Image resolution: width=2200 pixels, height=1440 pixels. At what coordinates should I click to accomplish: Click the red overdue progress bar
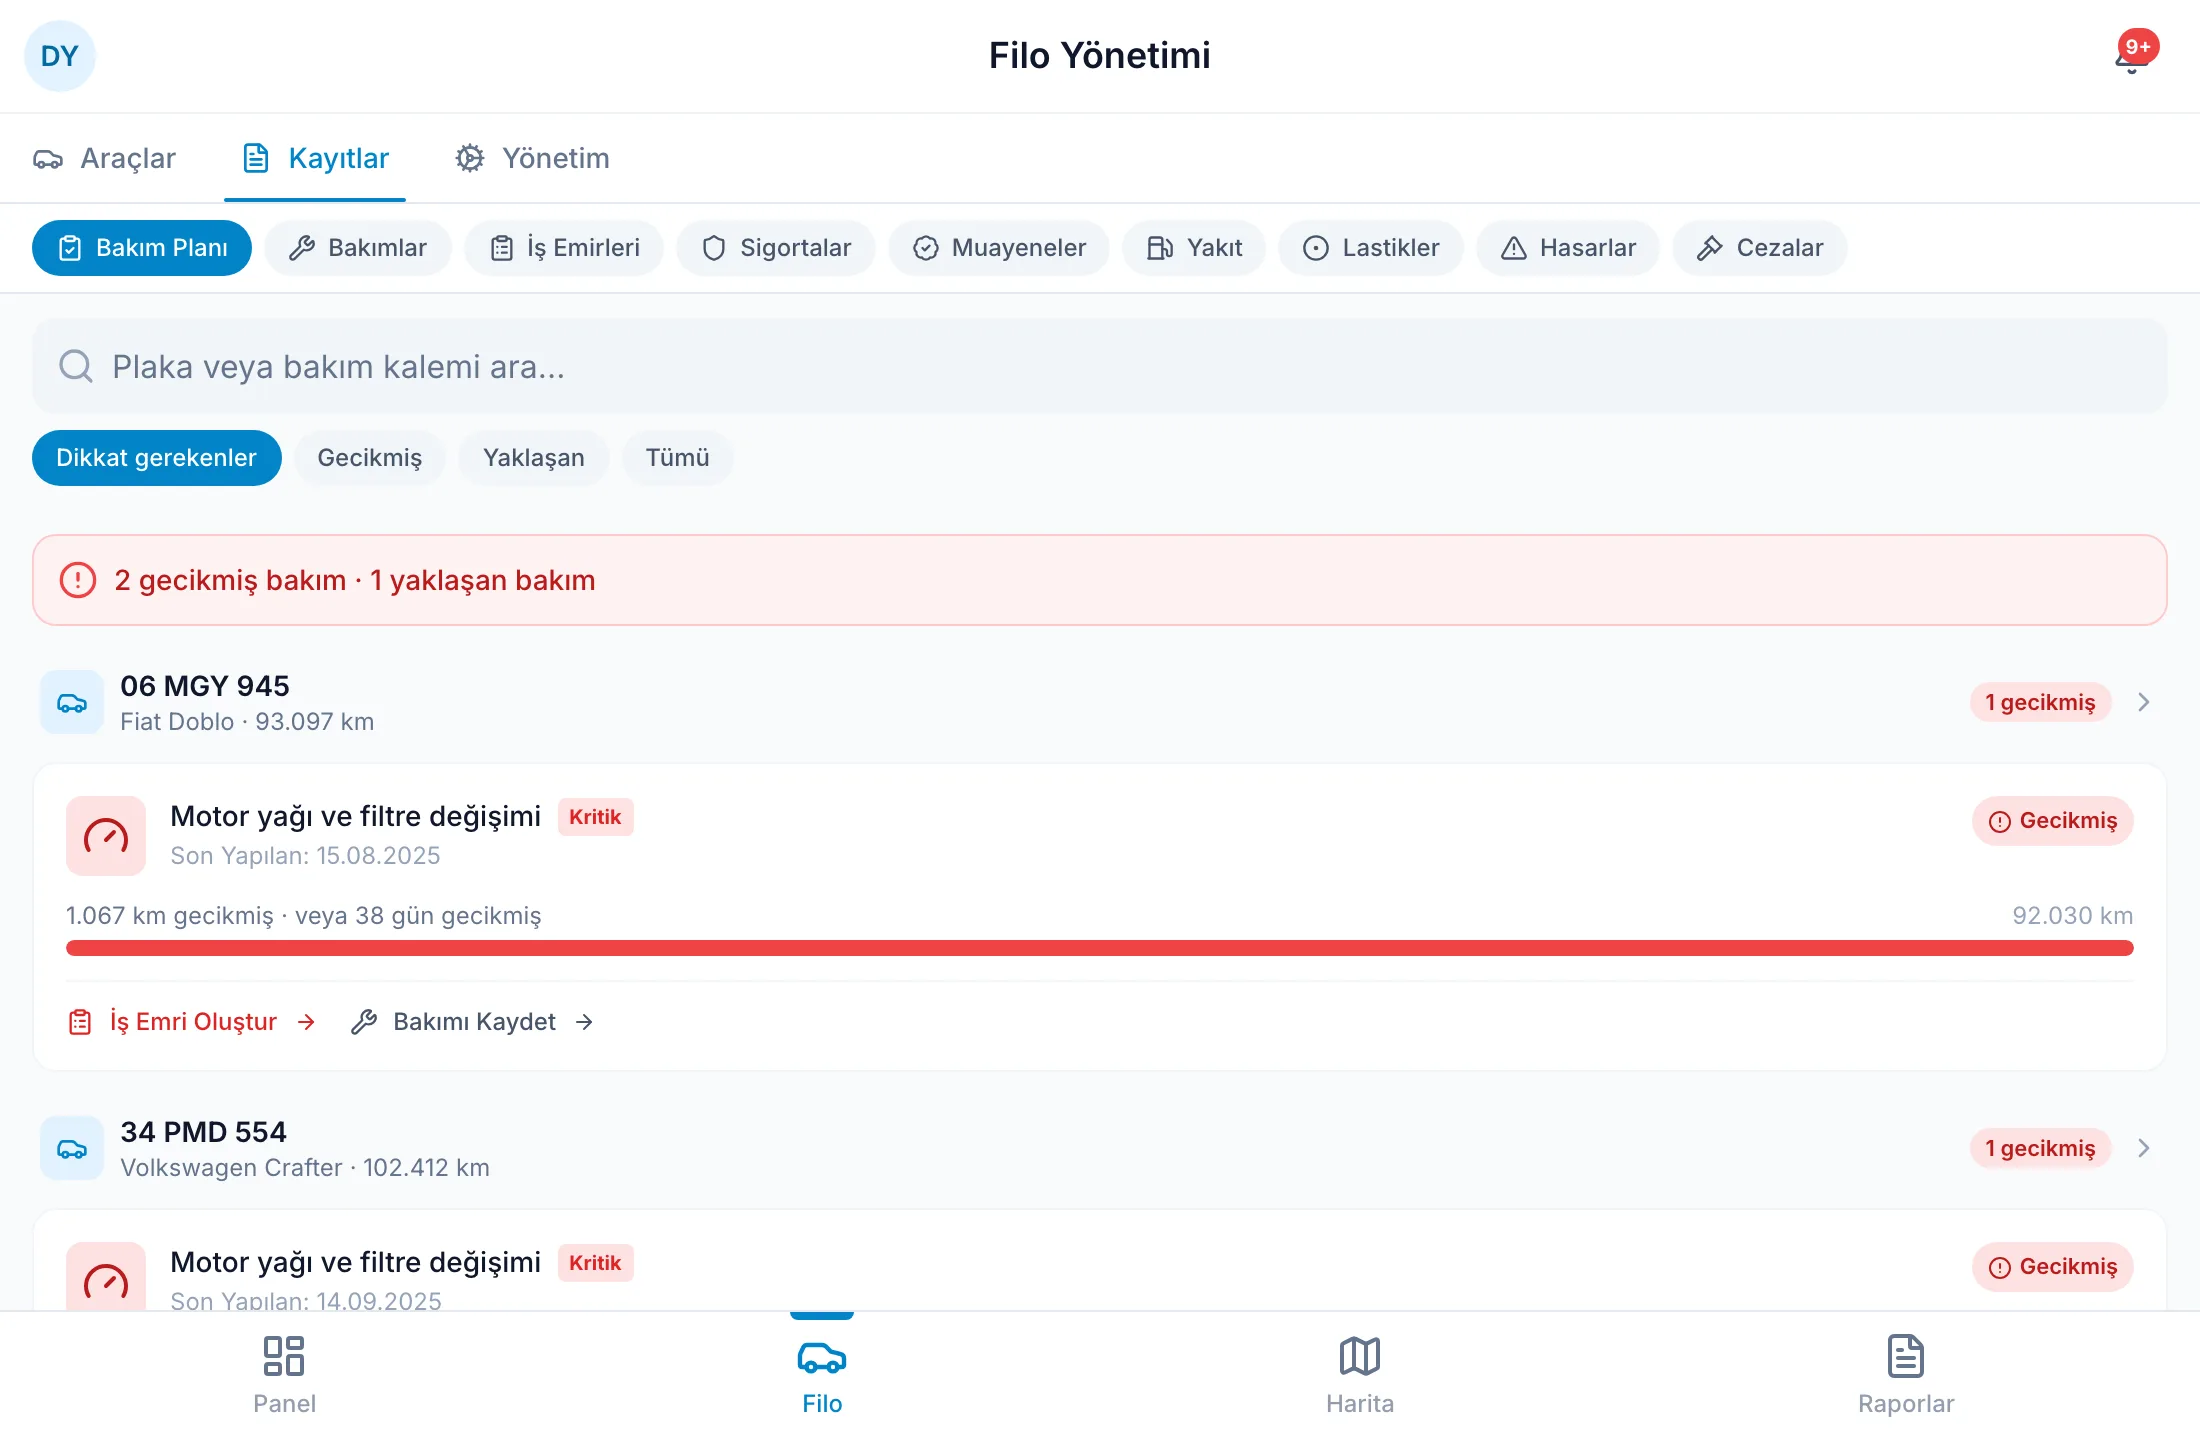coord(1100,948)
